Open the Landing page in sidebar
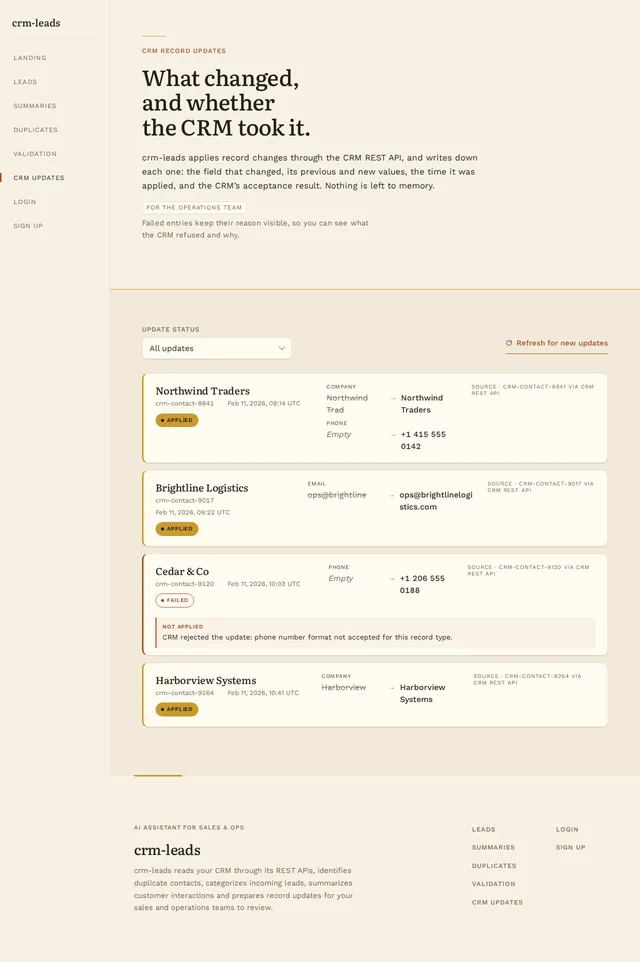This screenshot has height=962, width=640. point(30,58)
